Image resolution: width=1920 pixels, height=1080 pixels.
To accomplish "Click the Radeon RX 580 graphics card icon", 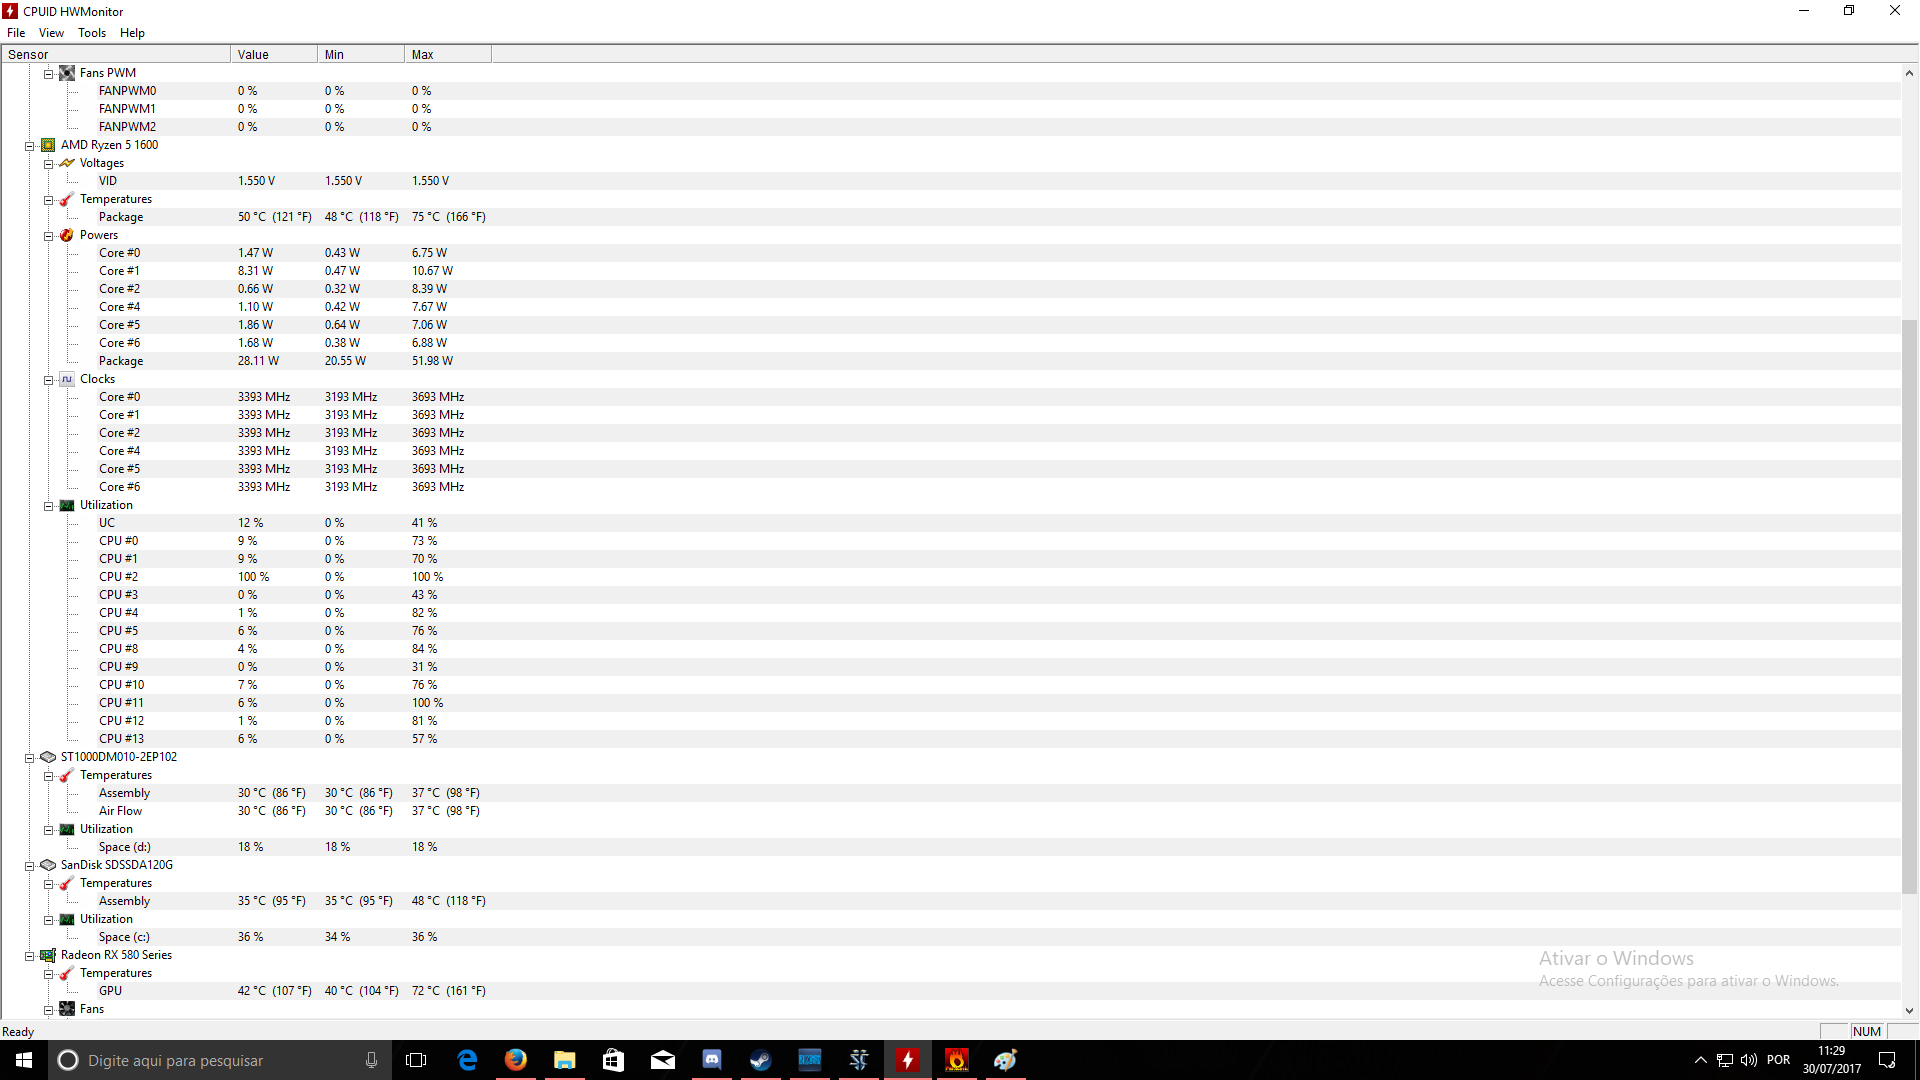I will [x=48, y=955].
